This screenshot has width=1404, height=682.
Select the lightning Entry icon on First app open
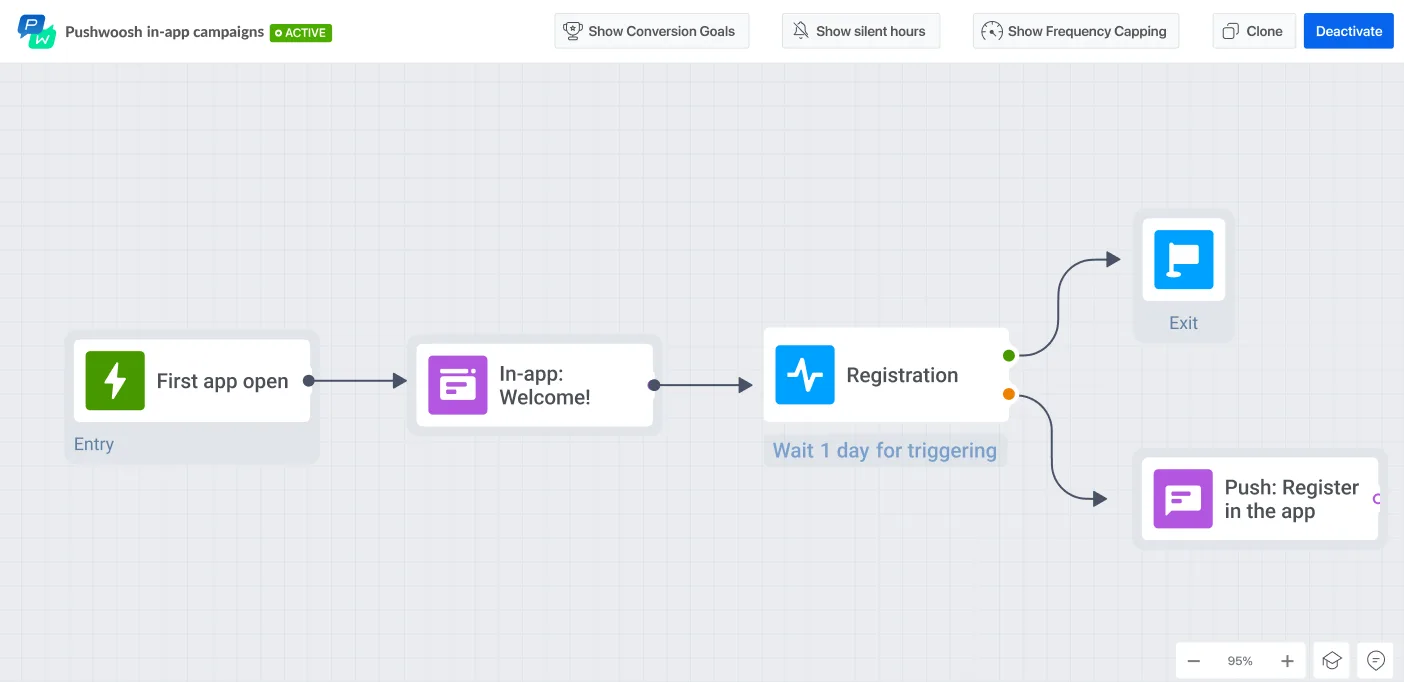(x=114, y=381)
